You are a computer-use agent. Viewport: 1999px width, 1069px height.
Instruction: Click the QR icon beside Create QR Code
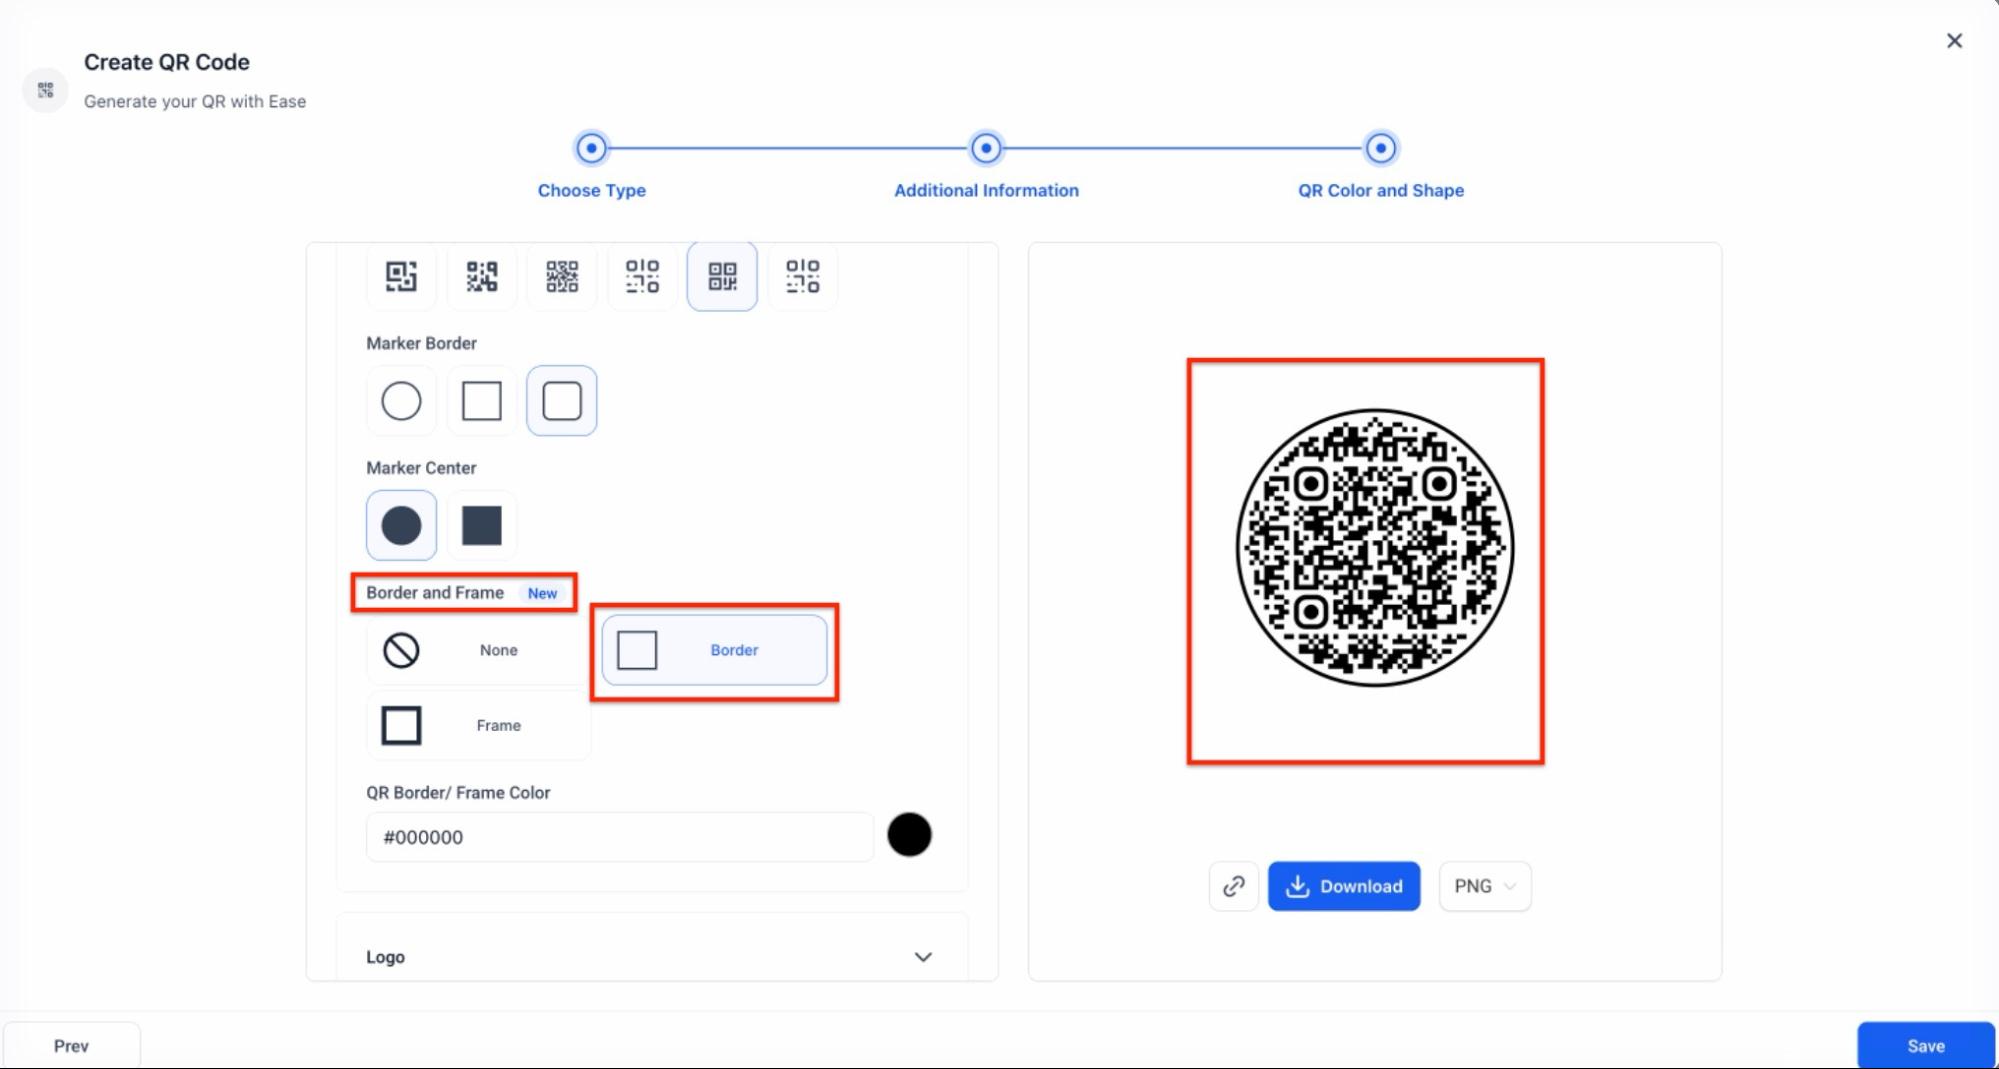[x=45, y=90]
